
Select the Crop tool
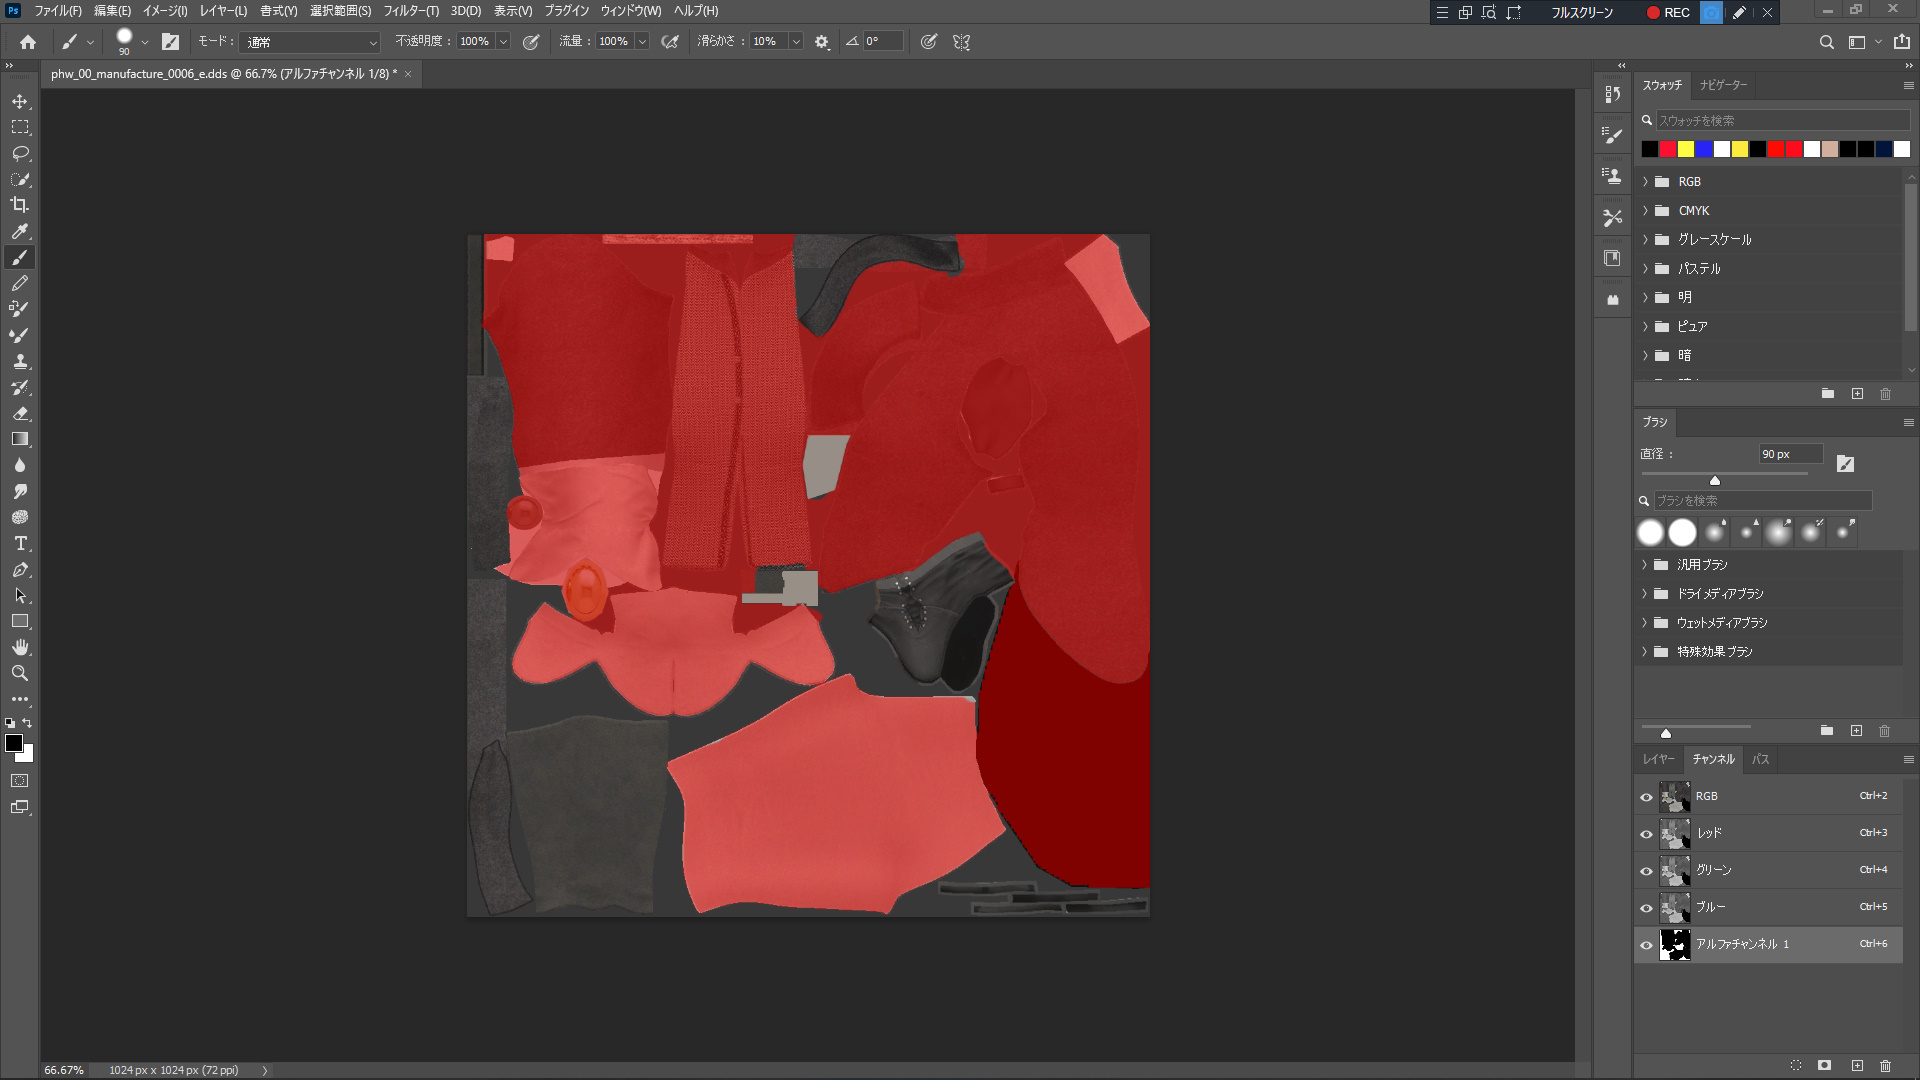point(20,205)
